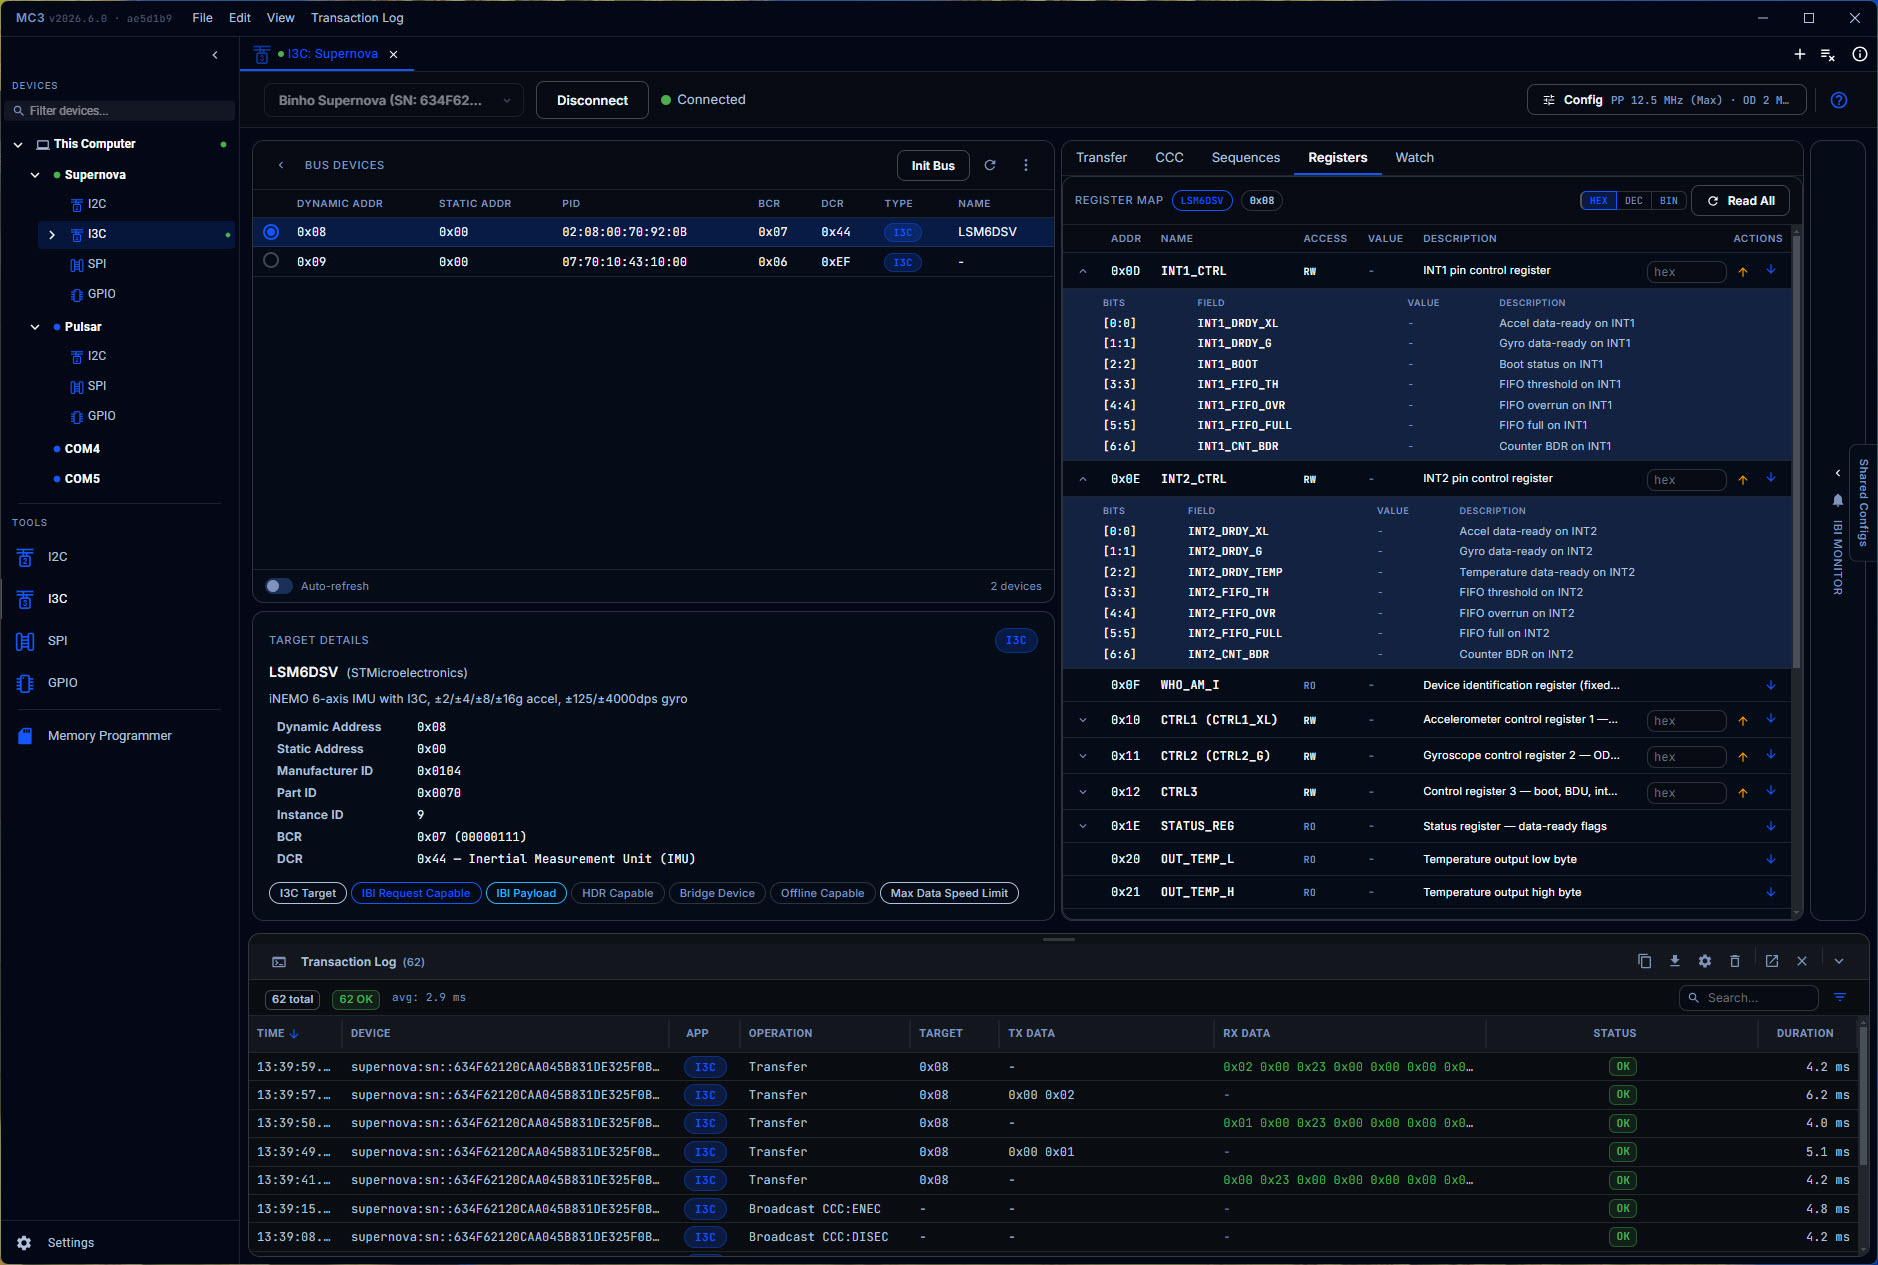Sort log by the TIME column

point(277,1033)
